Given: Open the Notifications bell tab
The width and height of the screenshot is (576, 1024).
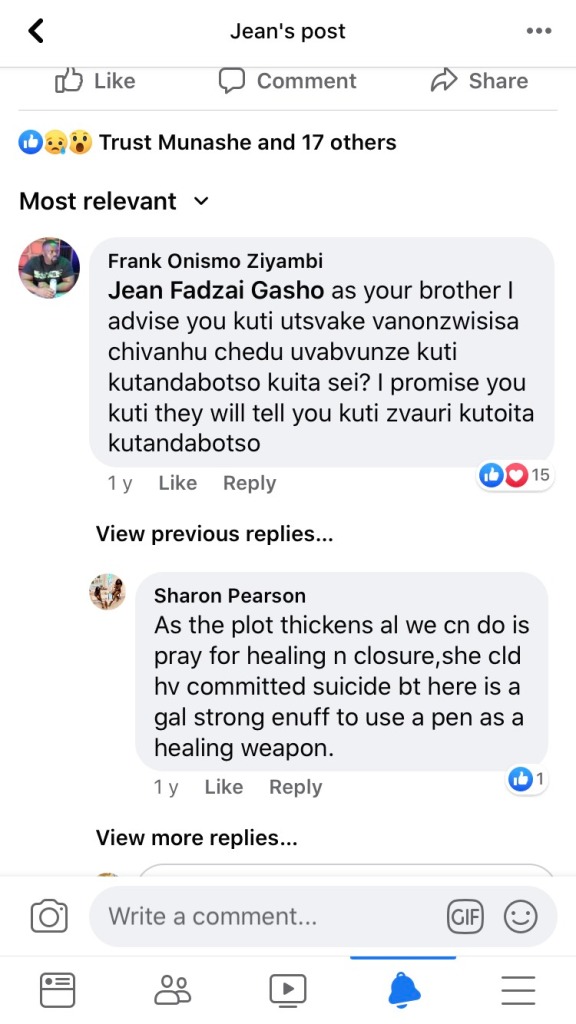Looking at the screenshot, I should click(x=404, y=989).
